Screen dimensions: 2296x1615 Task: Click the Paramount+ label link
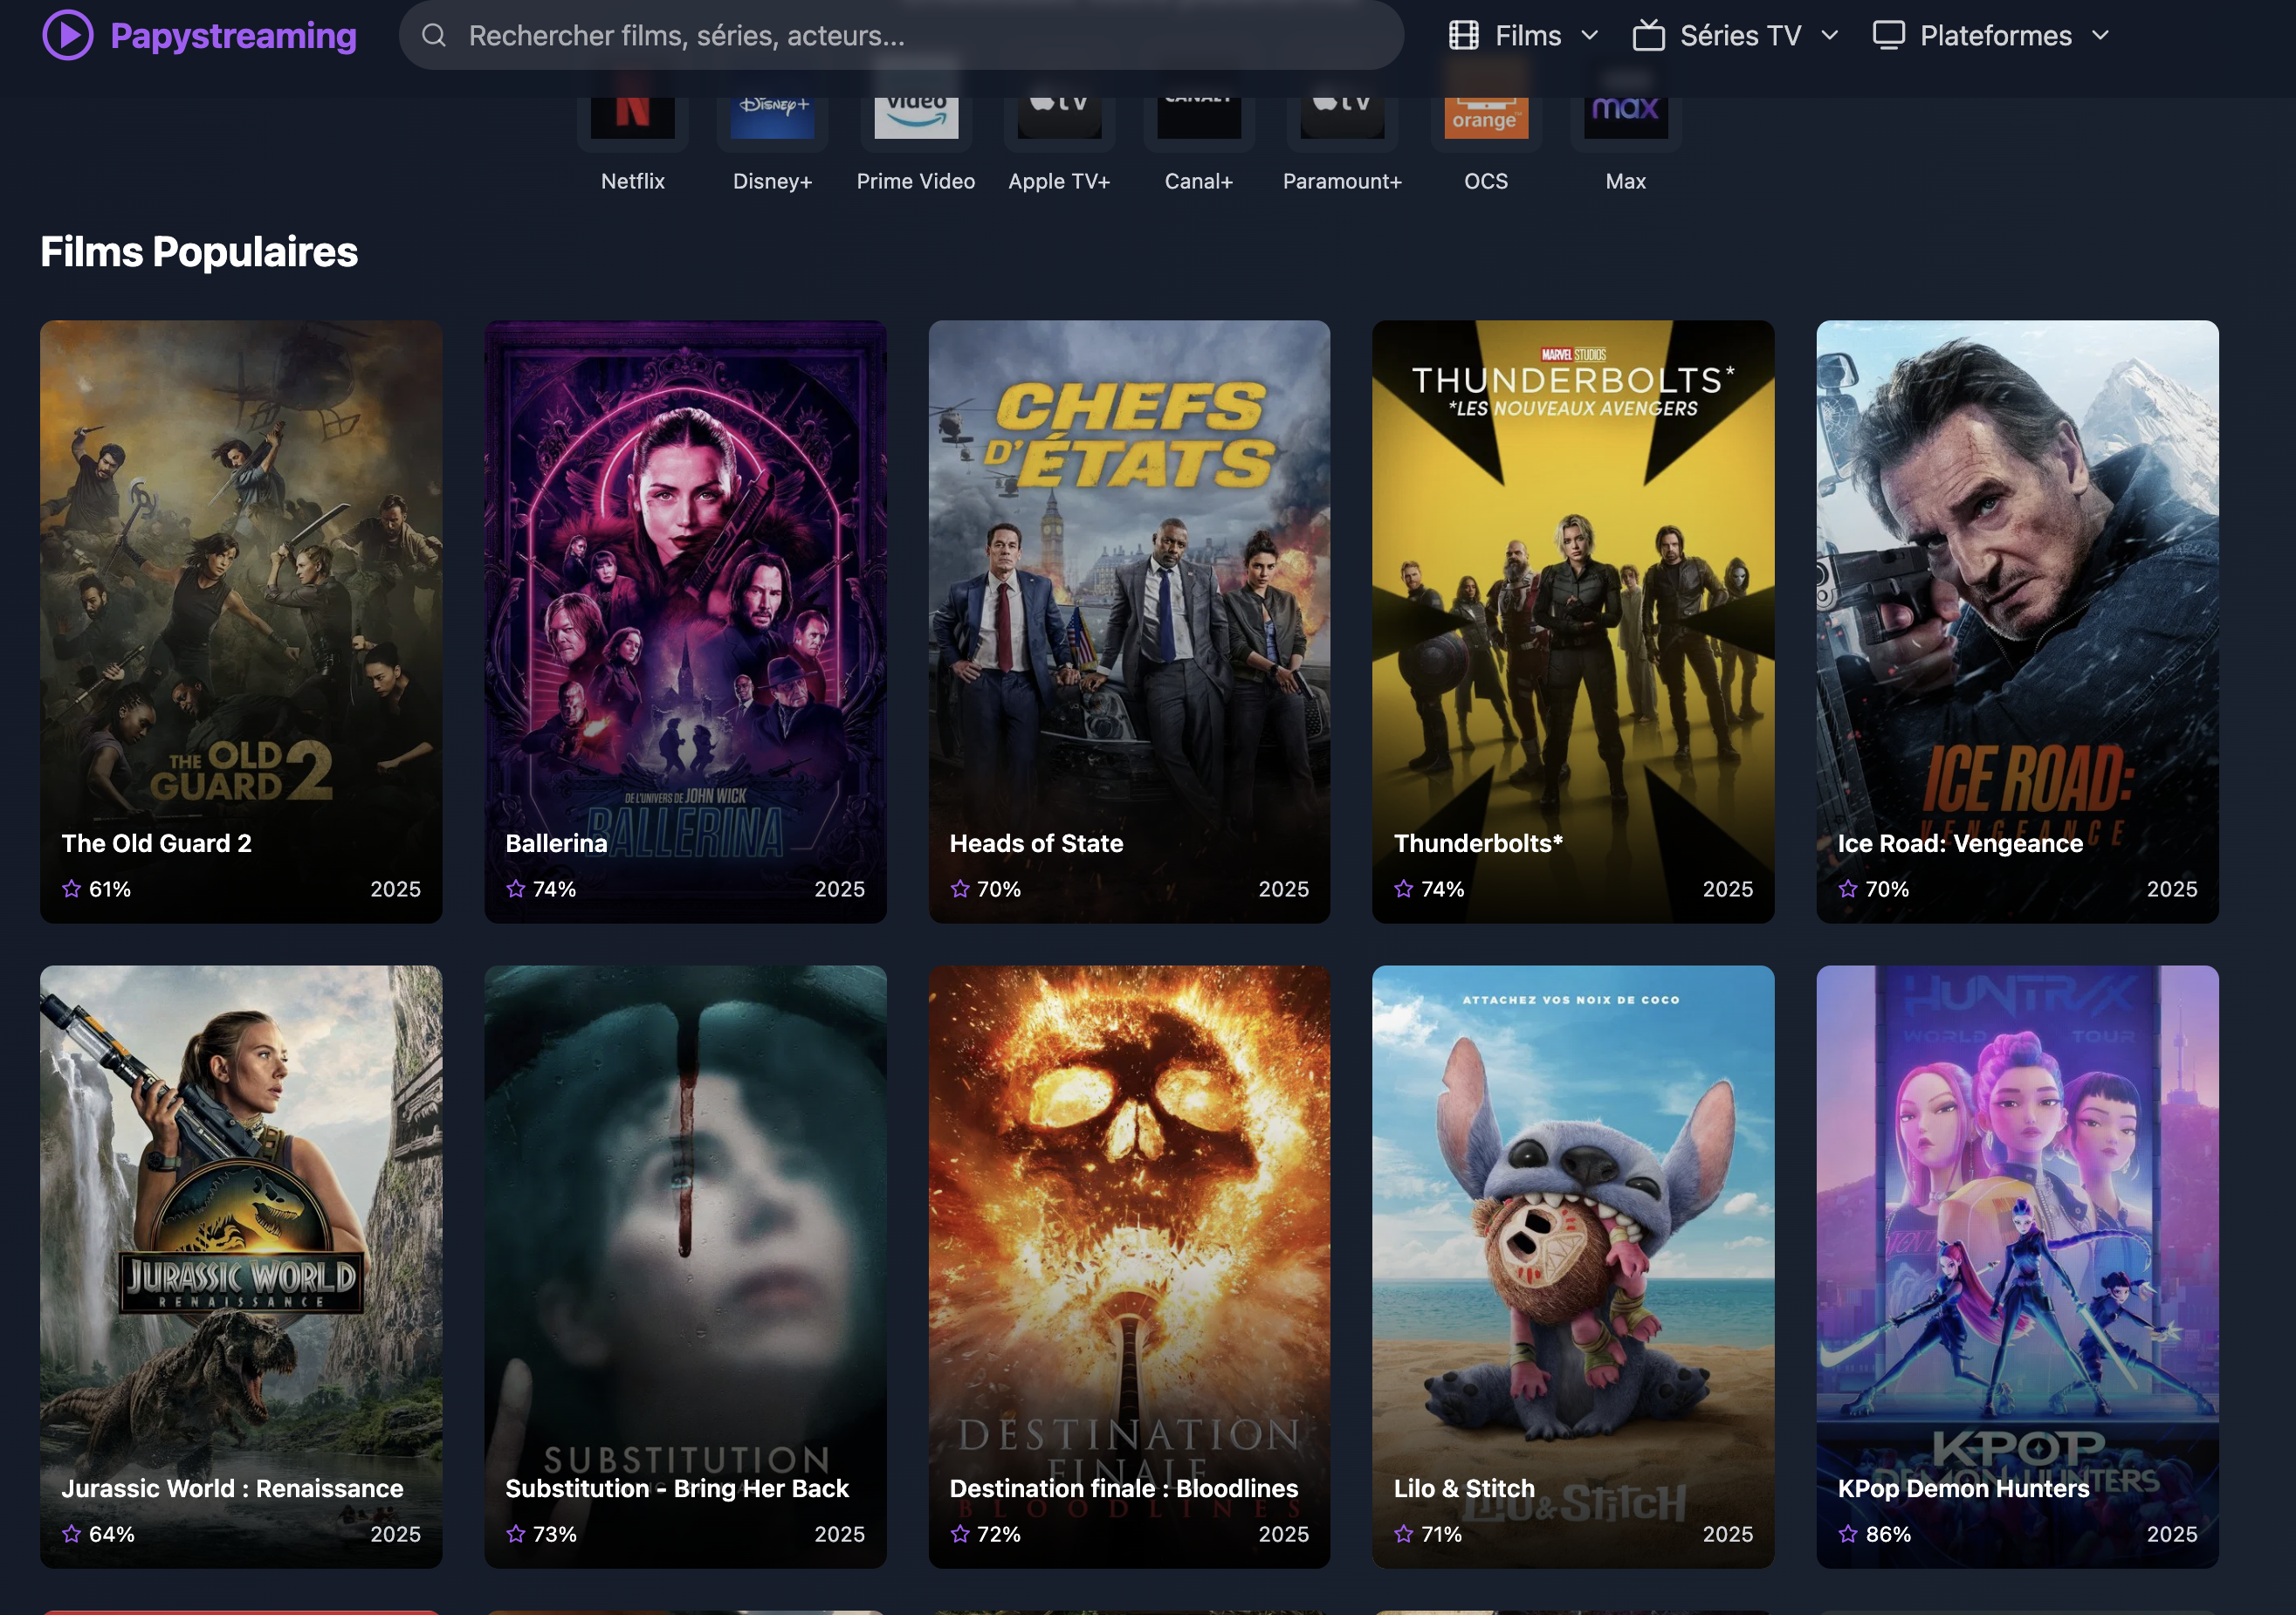click(1342, 181)
